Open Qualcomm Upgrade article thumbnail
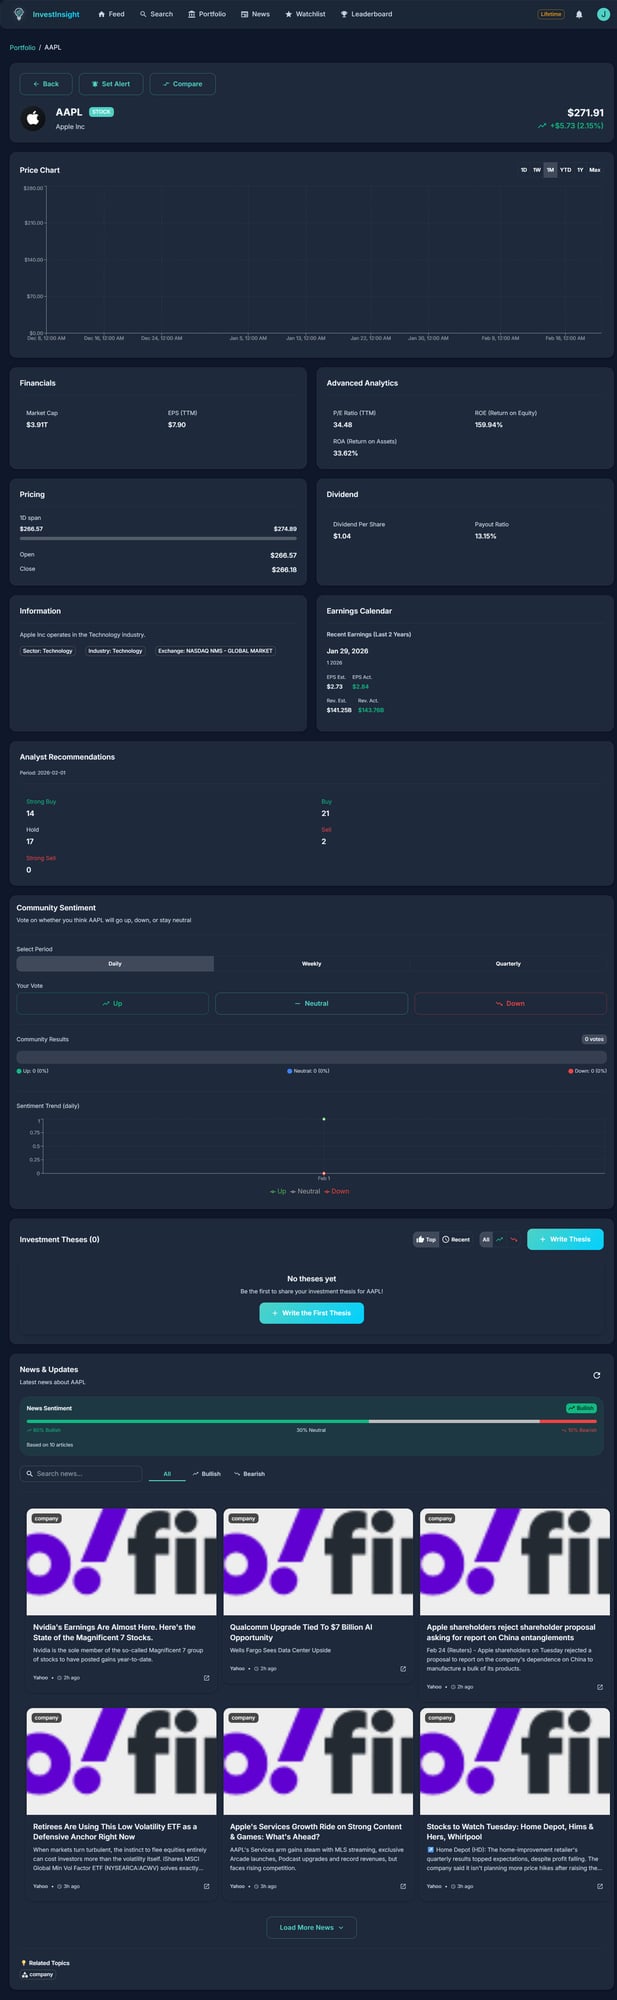617x2000 pixels. (x=318, y=1561)
